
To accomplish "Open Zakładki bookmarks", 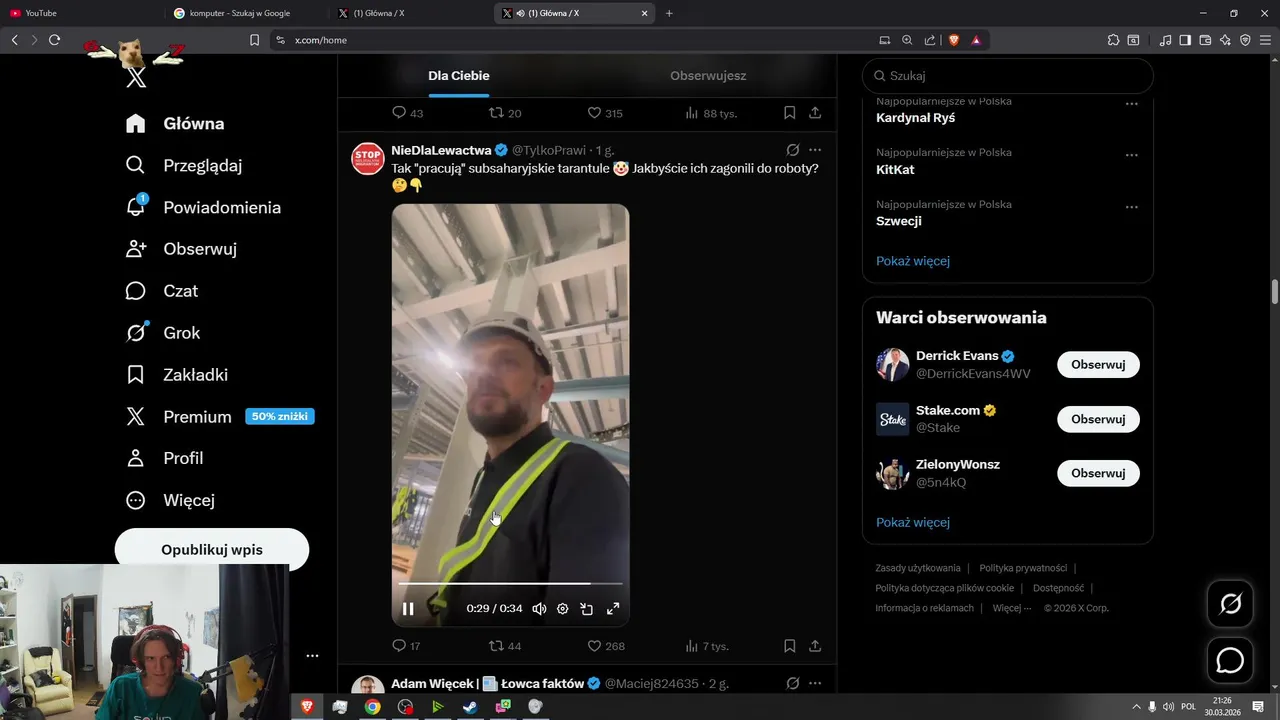I will (177, 375).
